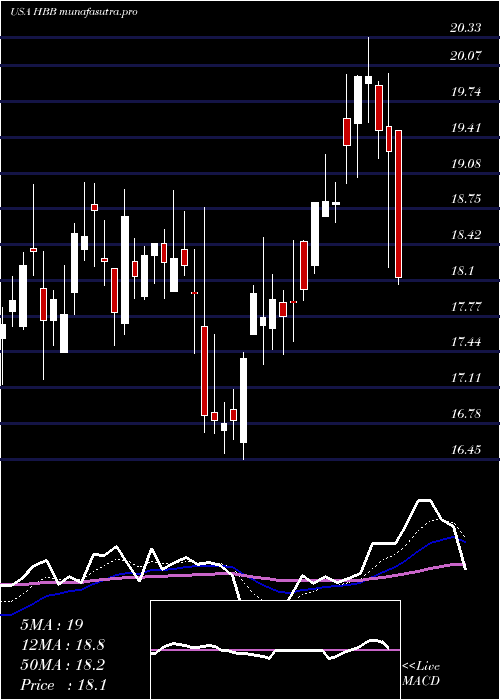Image resolution: width=500 pixels, height=700 pixels.
Task: Click the 'USA HBB munafasutra.pro' chart title
Action: point(73,11)
